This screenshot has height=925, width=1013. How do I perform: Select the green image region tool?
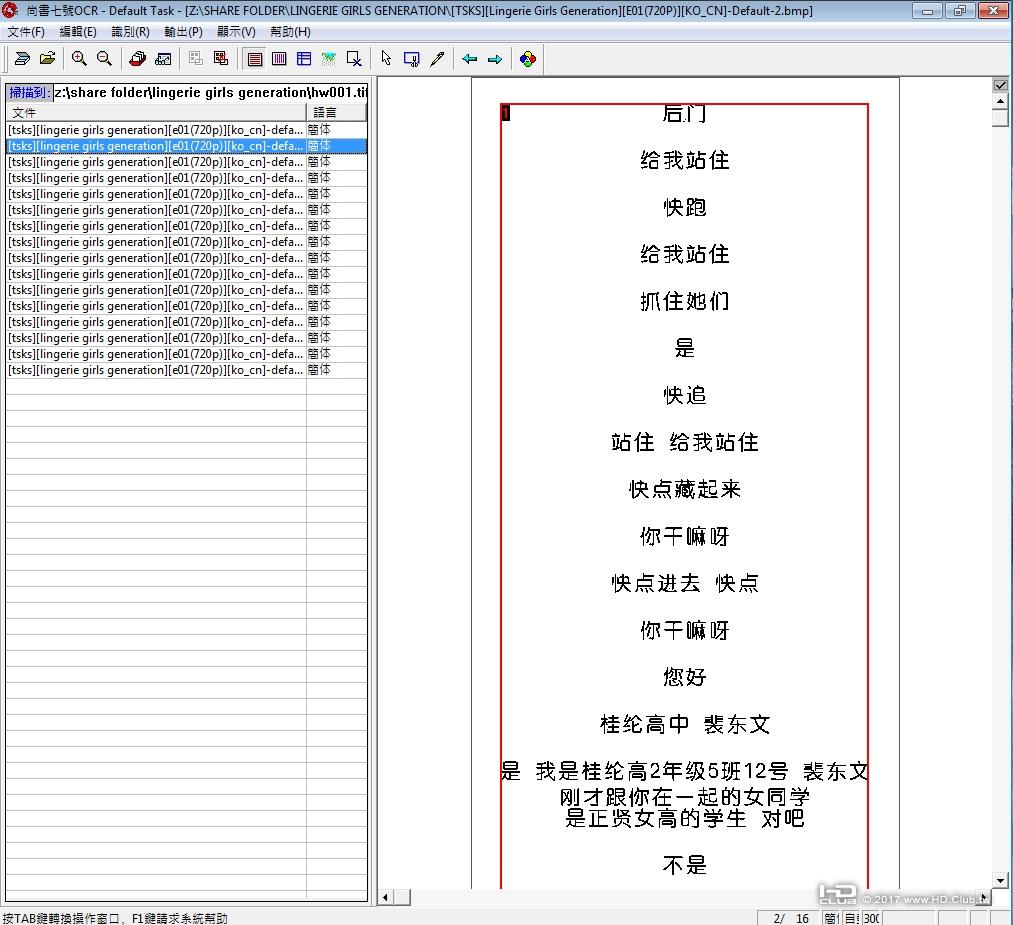(329, 59)
